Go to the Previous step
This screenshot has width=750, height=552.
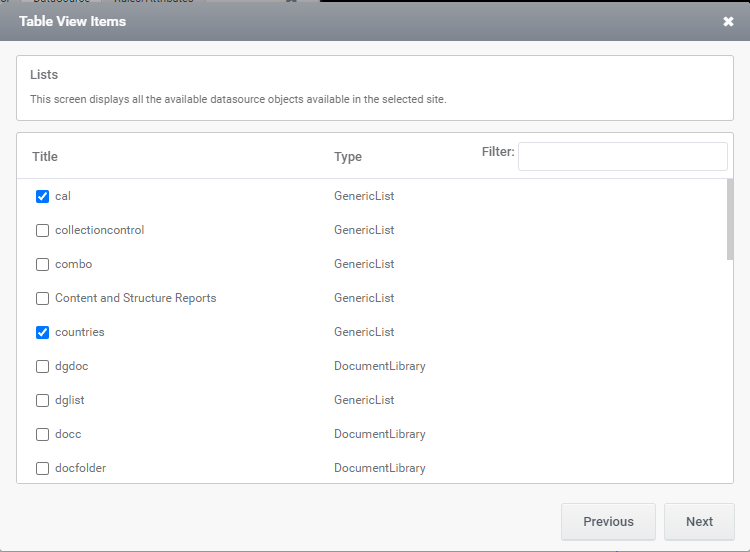[608, 521]
